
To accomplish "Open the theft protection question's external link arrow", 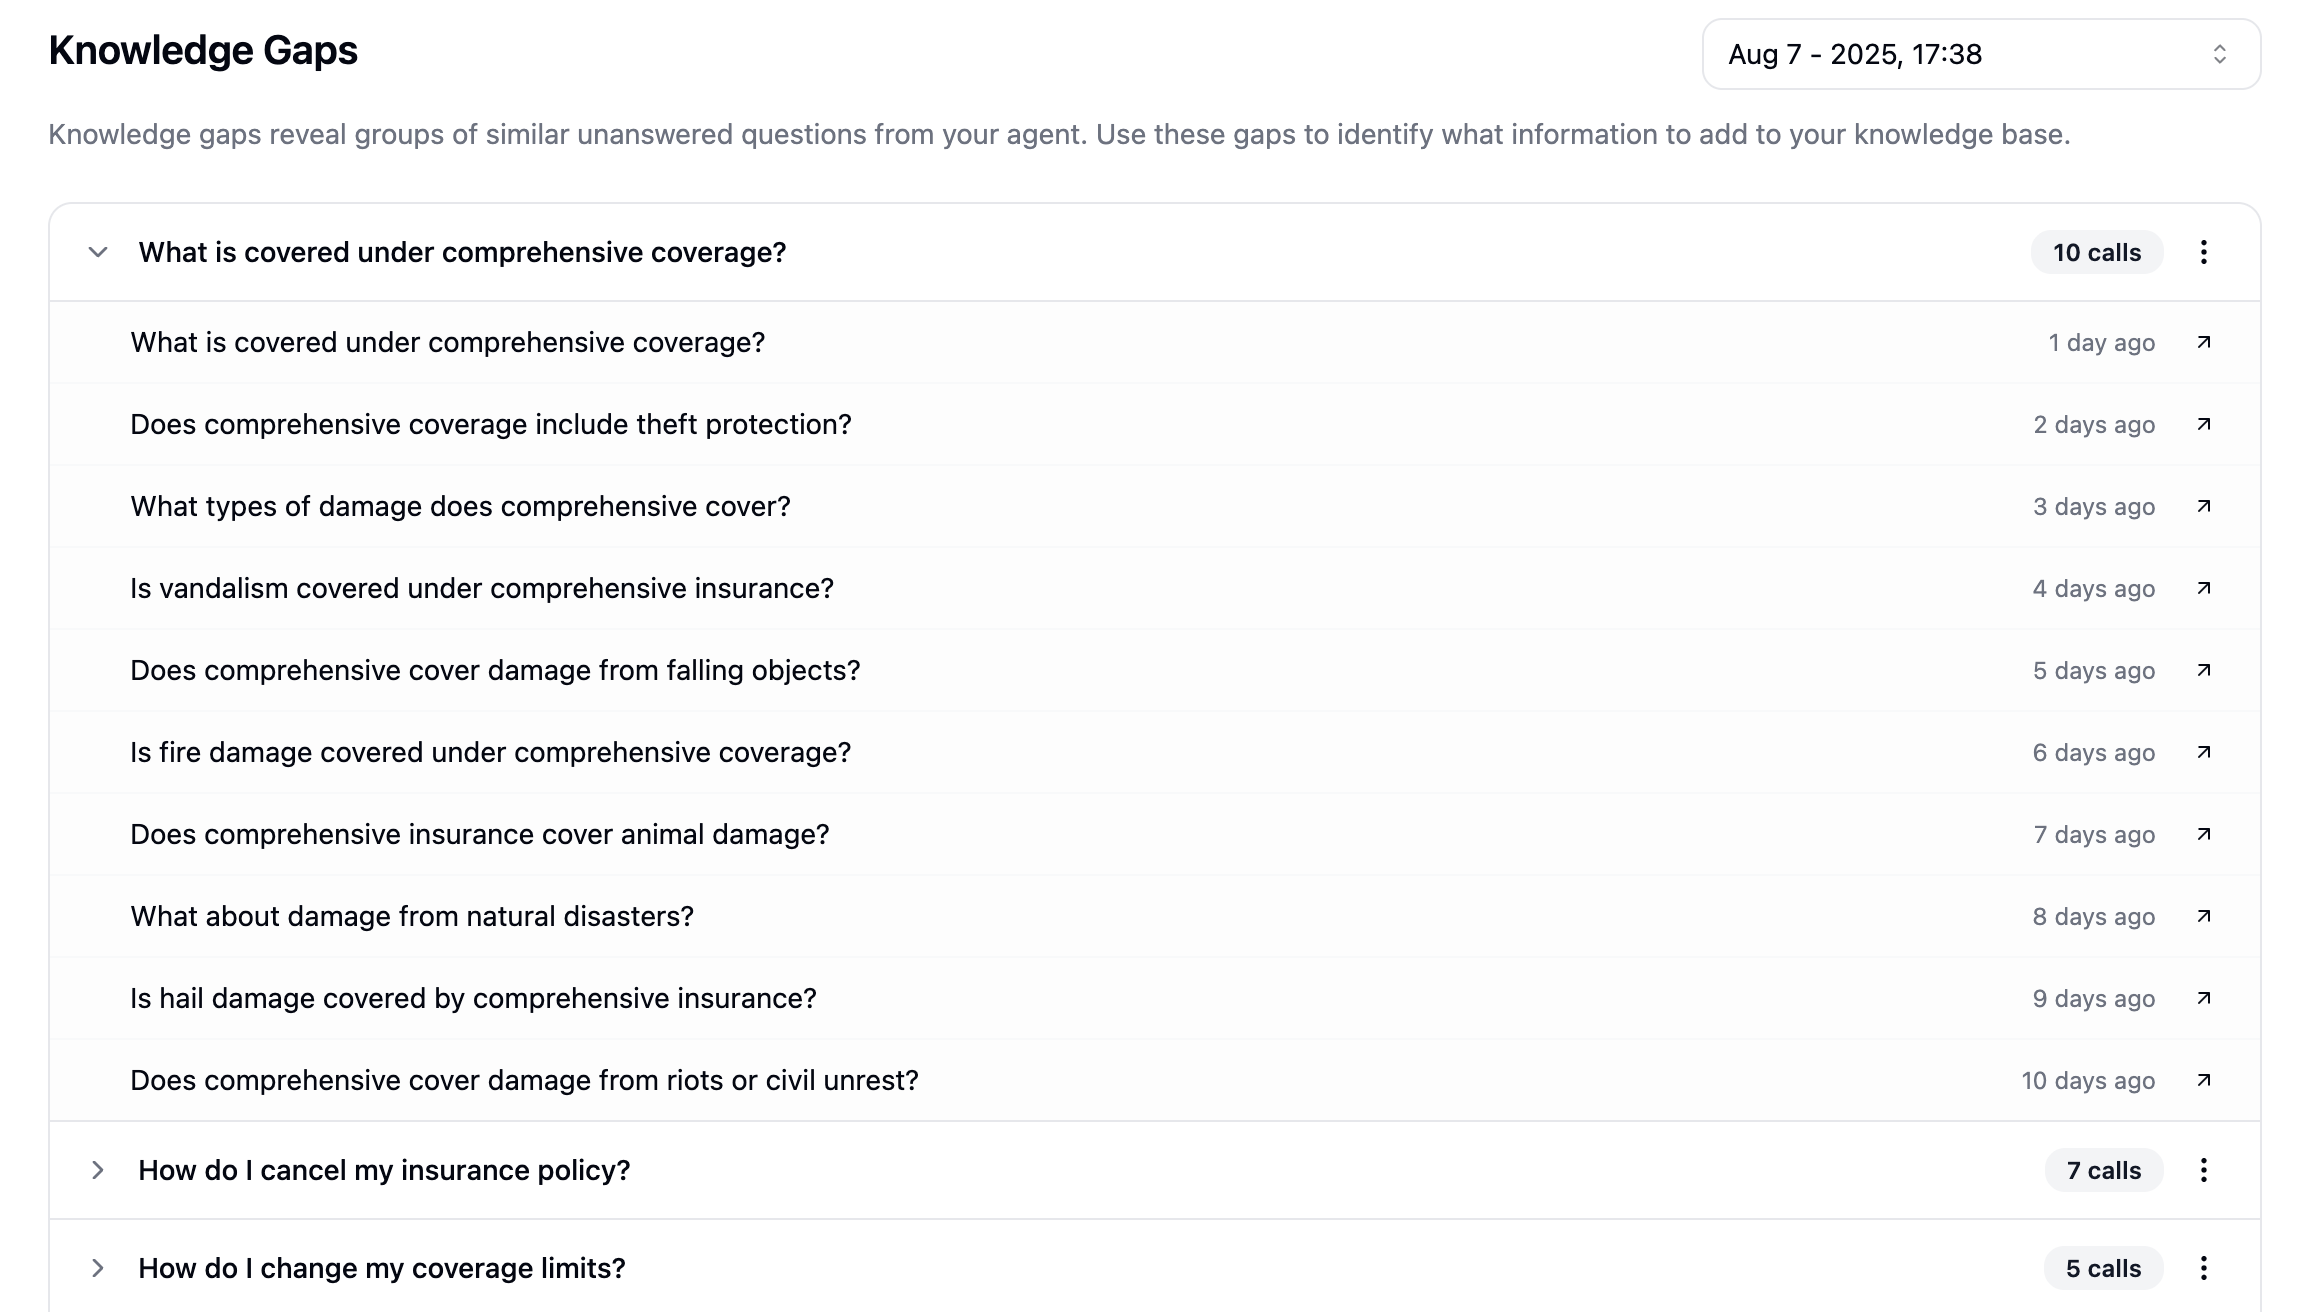I will [2204, 425].
